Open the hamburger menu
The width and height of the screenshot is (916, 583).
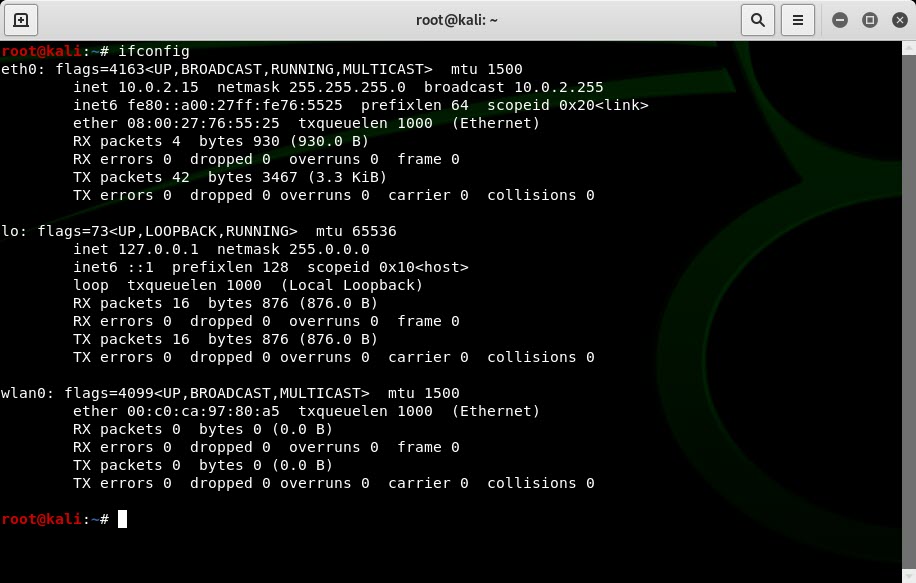point(797,19)
